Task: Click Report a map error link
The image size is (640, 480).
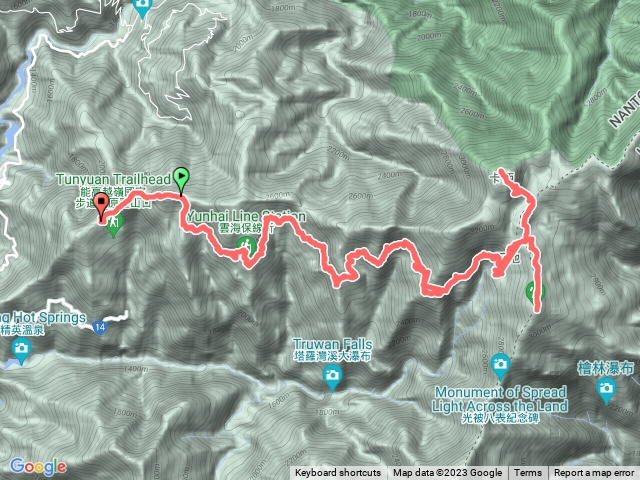Action: click(594, 473)
